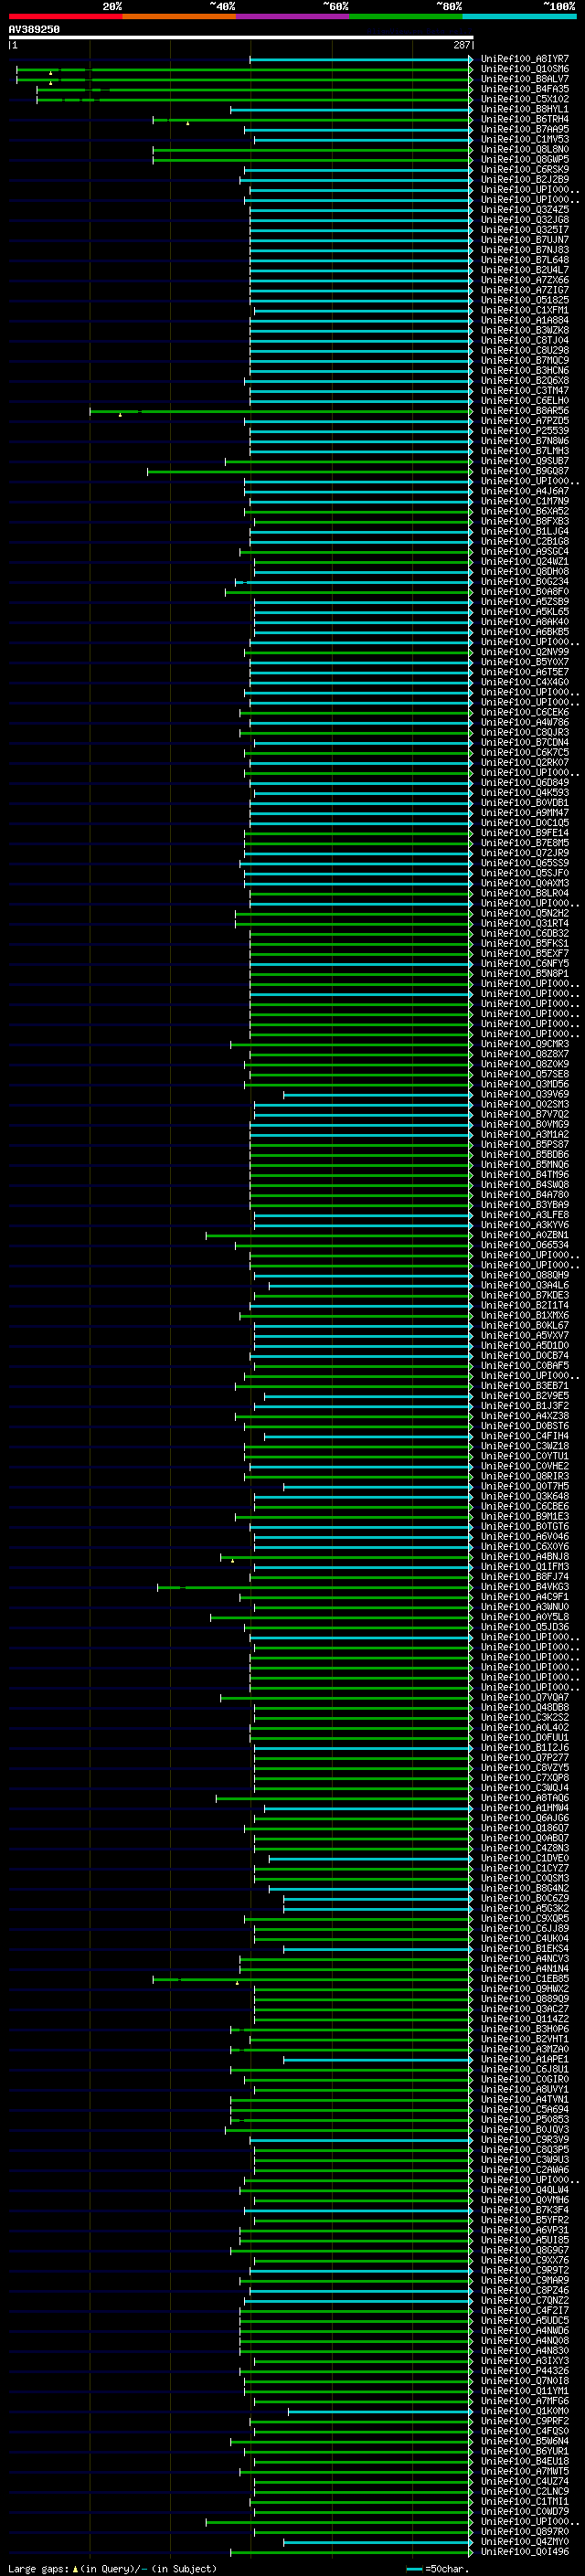Click the yellow gap marker in the UniRef100_B8AR56 row
The image size is (585, 2576).
(120, 414)
